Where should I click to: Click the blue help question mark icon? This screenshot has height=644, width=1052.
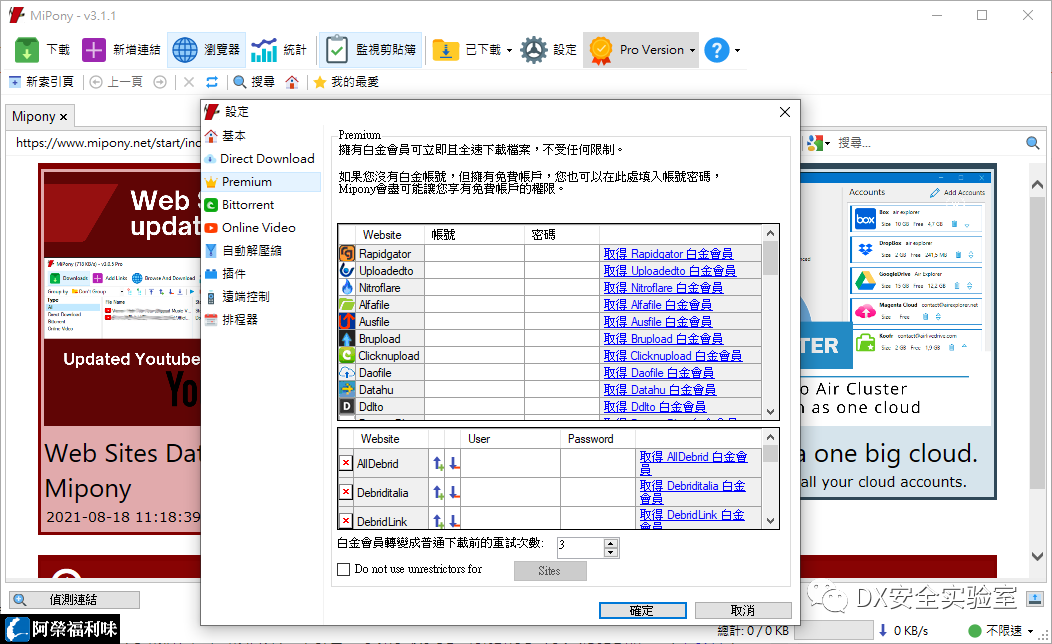717,50
